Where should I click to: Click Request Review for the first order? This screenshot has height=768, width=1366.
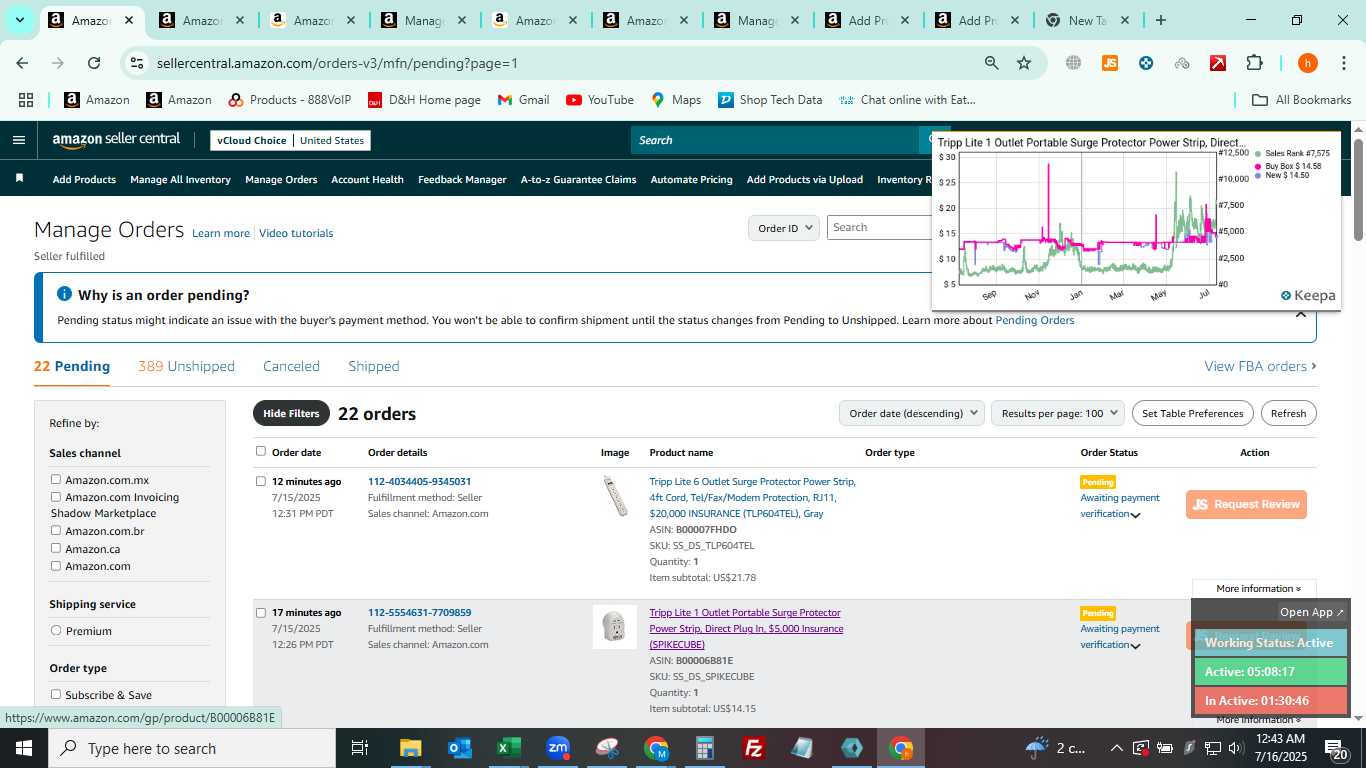1246,504
